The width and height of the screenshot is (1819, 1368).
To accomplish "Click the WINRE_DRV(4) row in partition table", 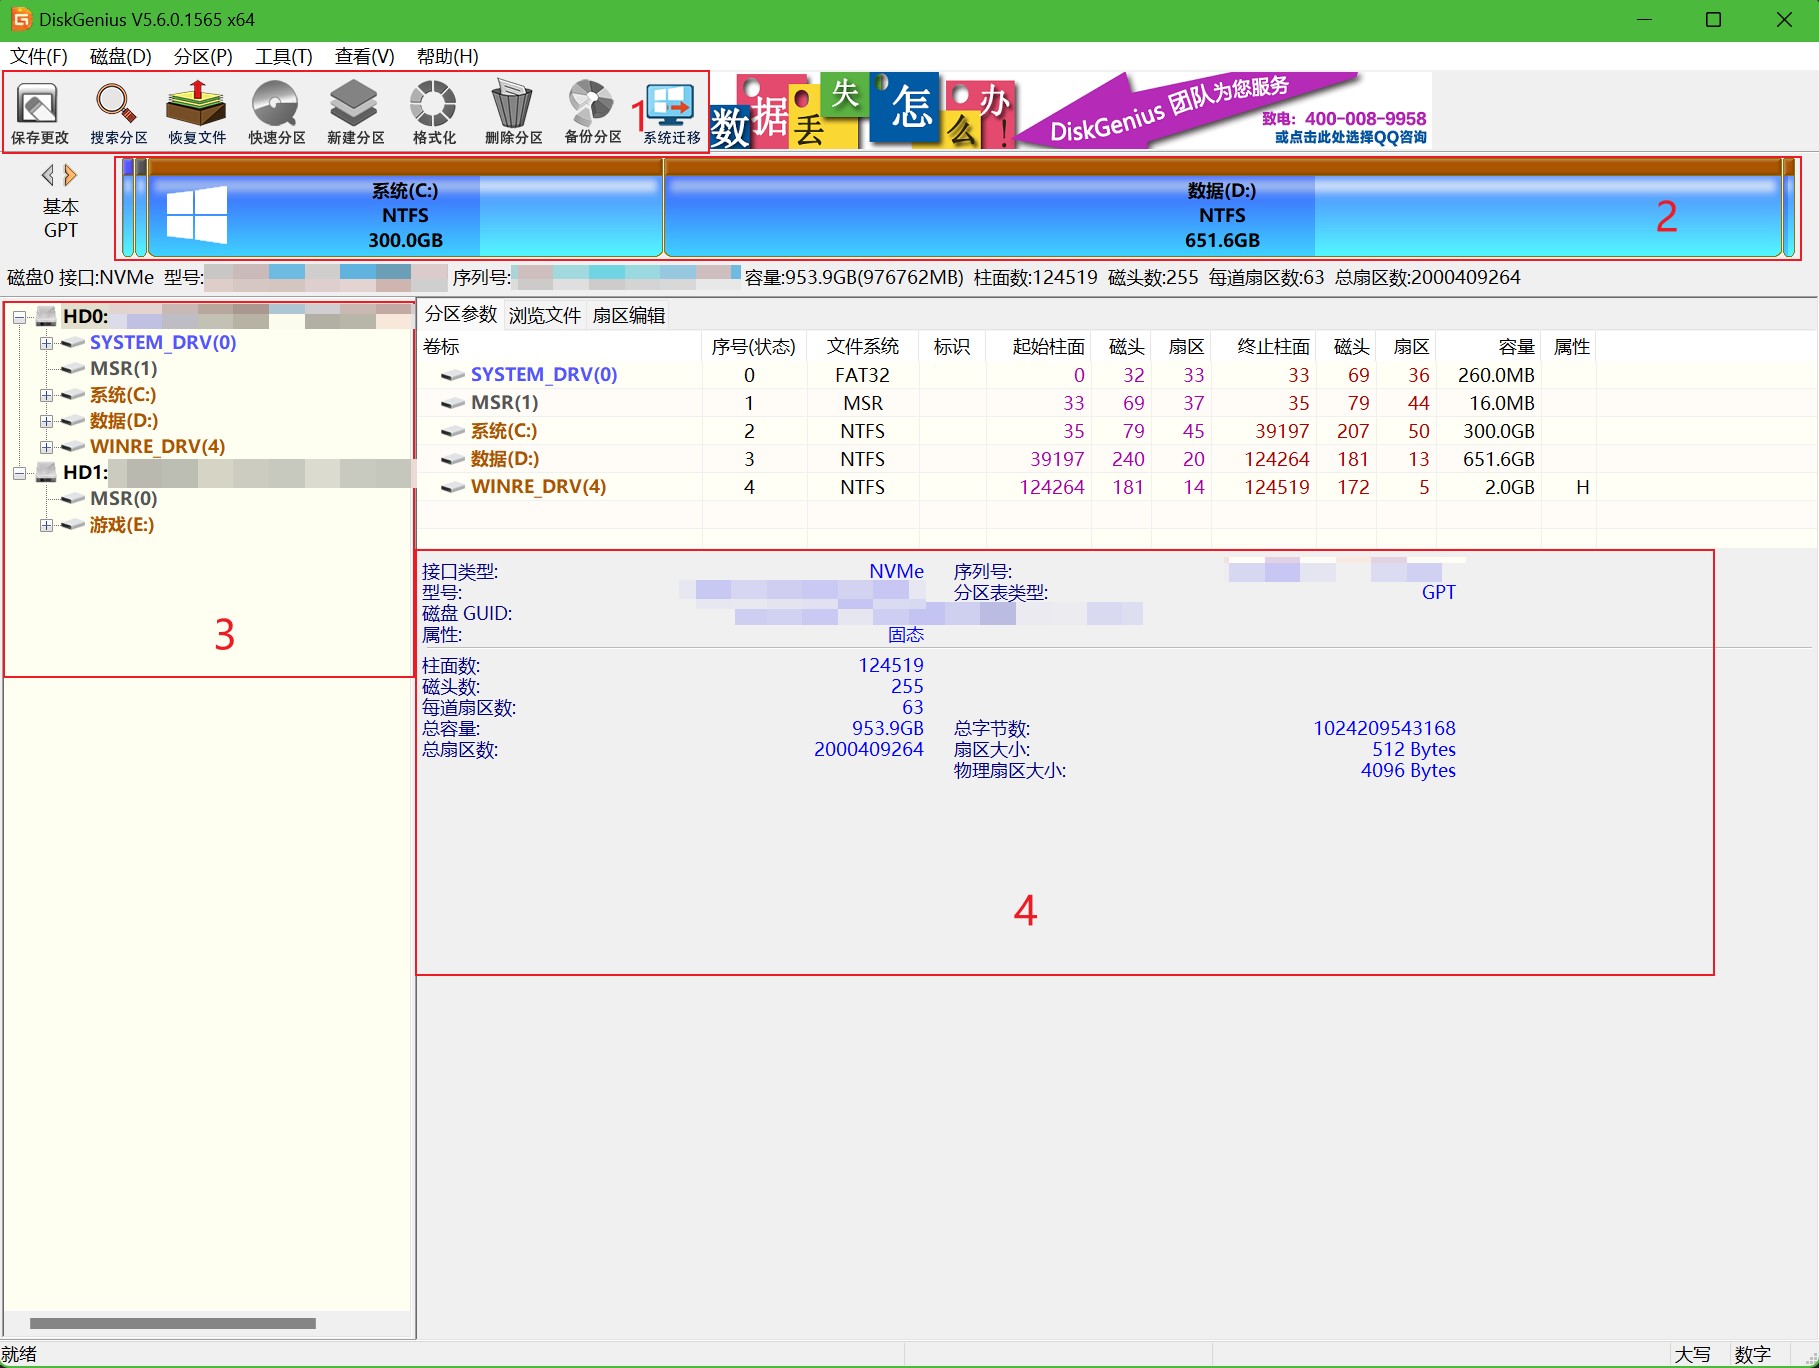I will point(538,487).
